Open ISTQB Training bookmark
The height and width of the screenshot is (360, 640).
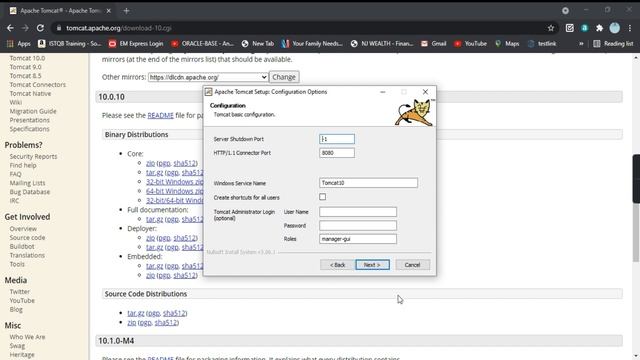69,44
